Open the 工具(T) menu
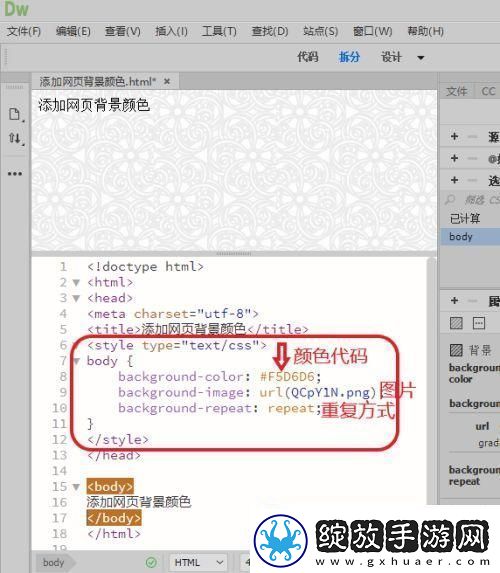Image resolution: width=500 pixels, height=573 pixels. (x=219, y=31)
